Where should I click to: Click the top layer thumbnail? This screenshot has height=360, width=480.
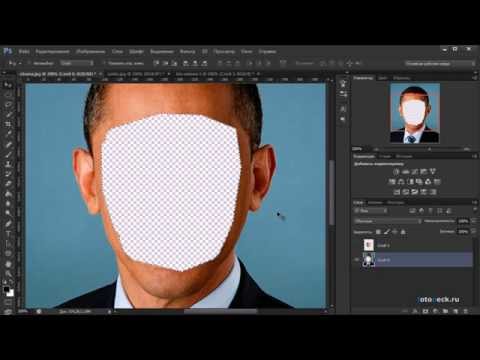[369, 245]
